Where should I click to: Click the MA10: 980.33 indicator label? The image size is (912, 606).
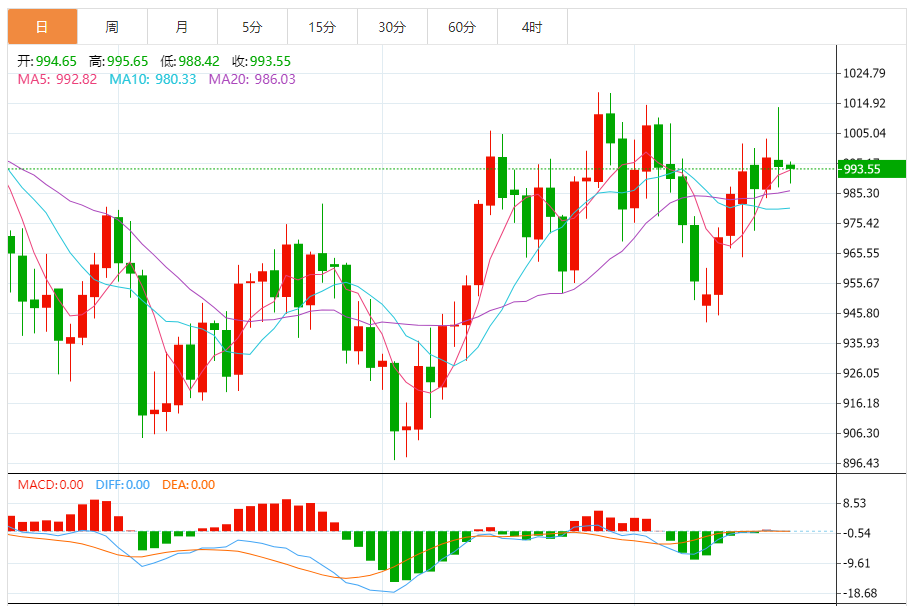pyautogui.click(x=153, y=79)
